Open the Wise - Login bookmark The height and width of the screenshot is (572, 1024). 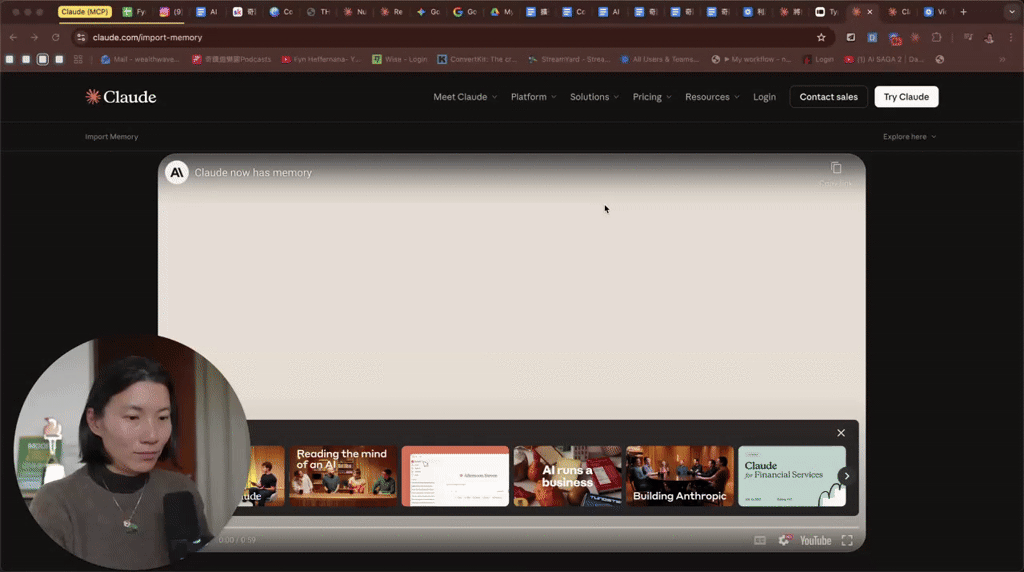400,59
